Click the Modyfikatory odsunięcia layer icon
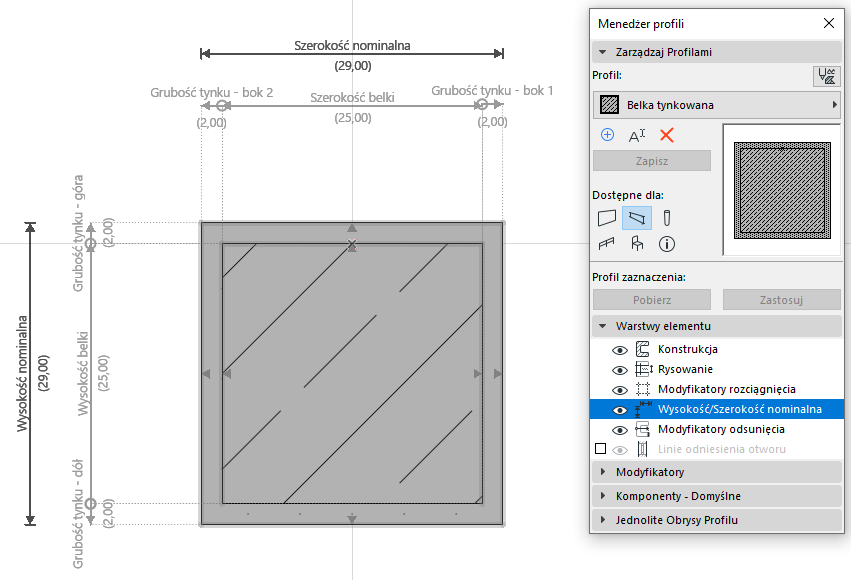This screenshot has width=851, height=580. pos(643,429)
